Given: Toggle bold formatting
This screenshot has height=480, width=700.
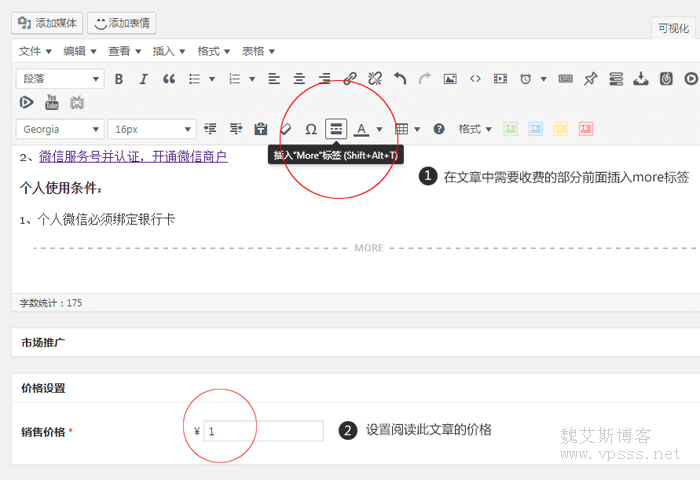Looking at the screenshot, I should 119,78.
